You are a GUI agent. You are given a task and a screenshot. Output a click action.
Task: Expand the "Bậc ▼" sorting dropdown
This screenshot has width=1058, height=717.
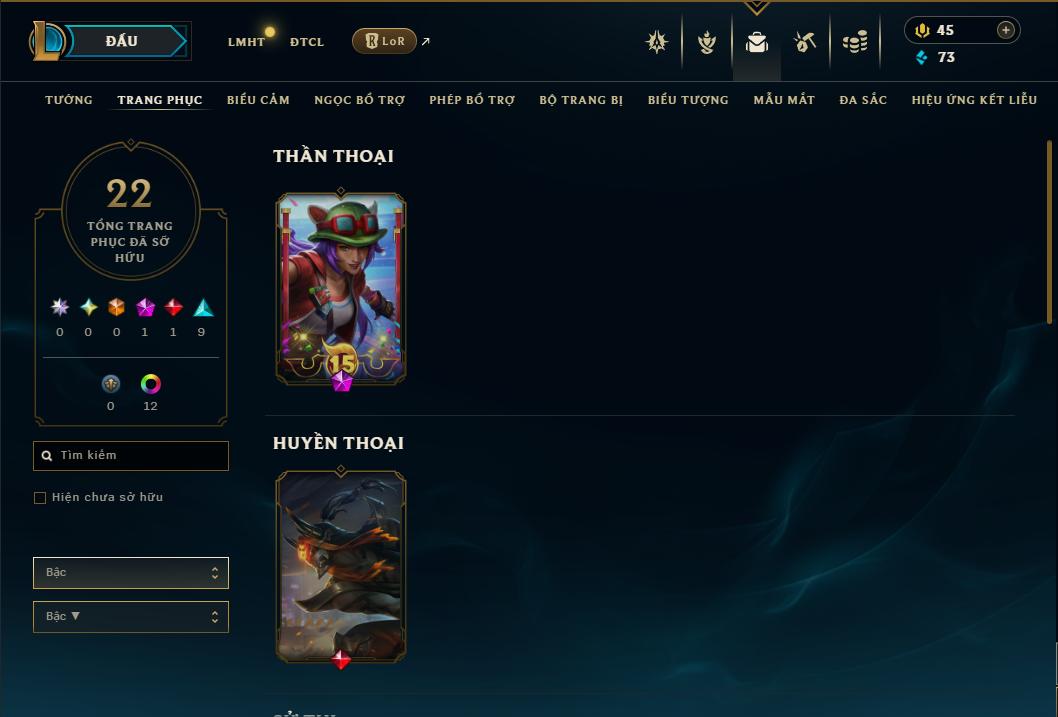tap(131, 616)
